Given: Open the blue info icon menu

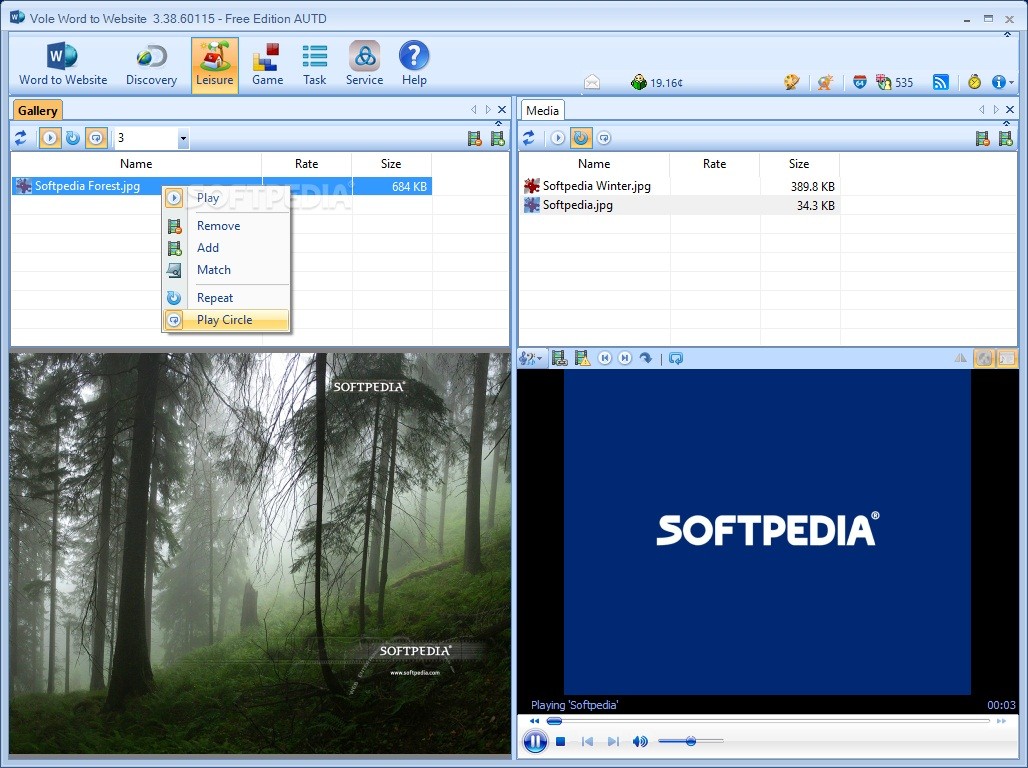Looking at the screenshot, I should [1002, 82].
